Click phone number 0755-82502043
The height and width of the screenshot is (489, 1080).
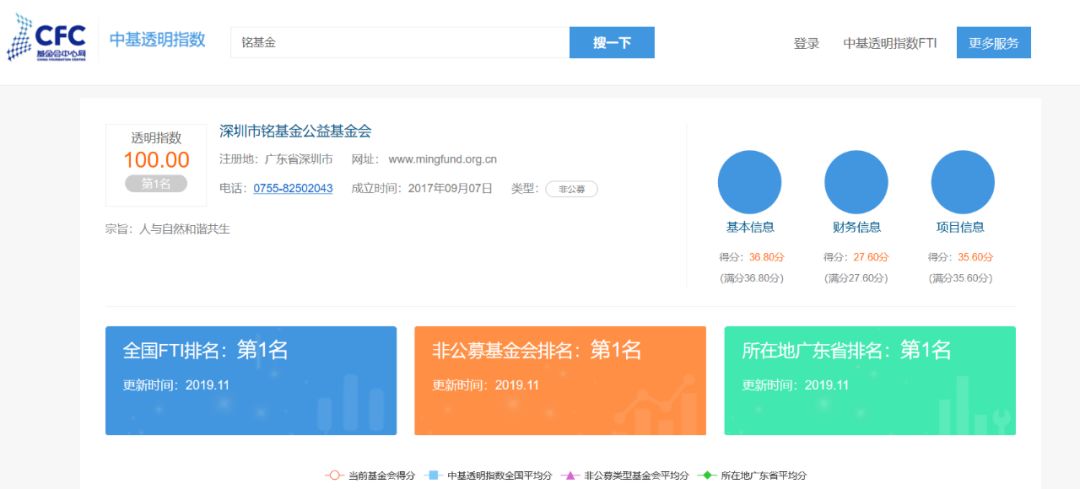tap(293, 188)
